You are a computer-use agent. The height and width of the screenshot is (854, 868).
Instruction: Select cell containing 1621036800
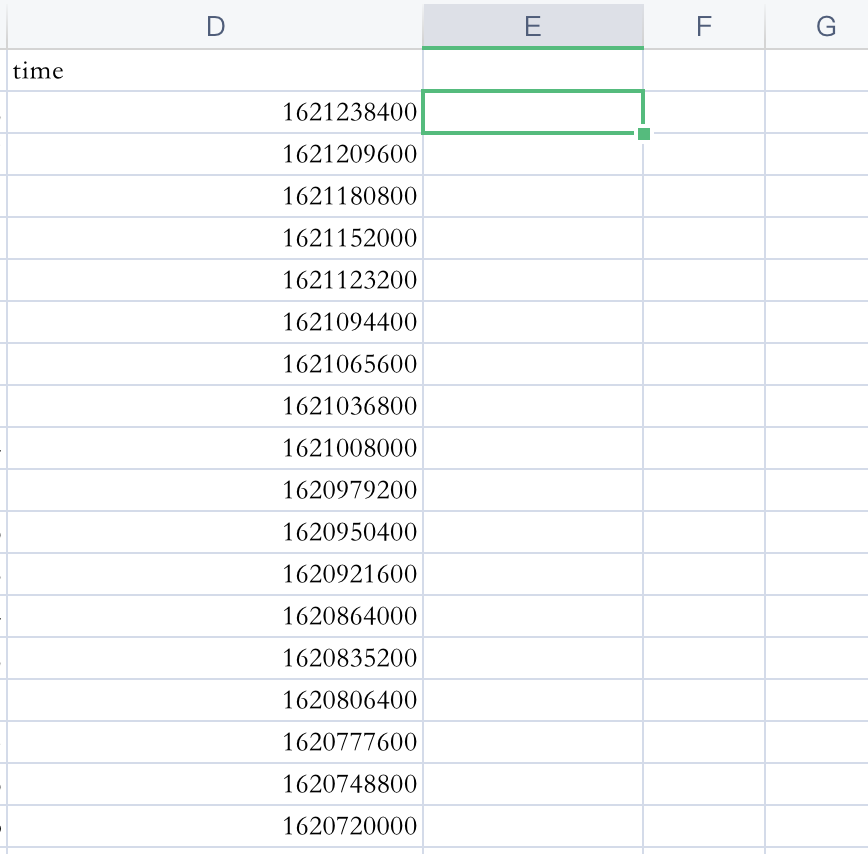pos(215,407)
